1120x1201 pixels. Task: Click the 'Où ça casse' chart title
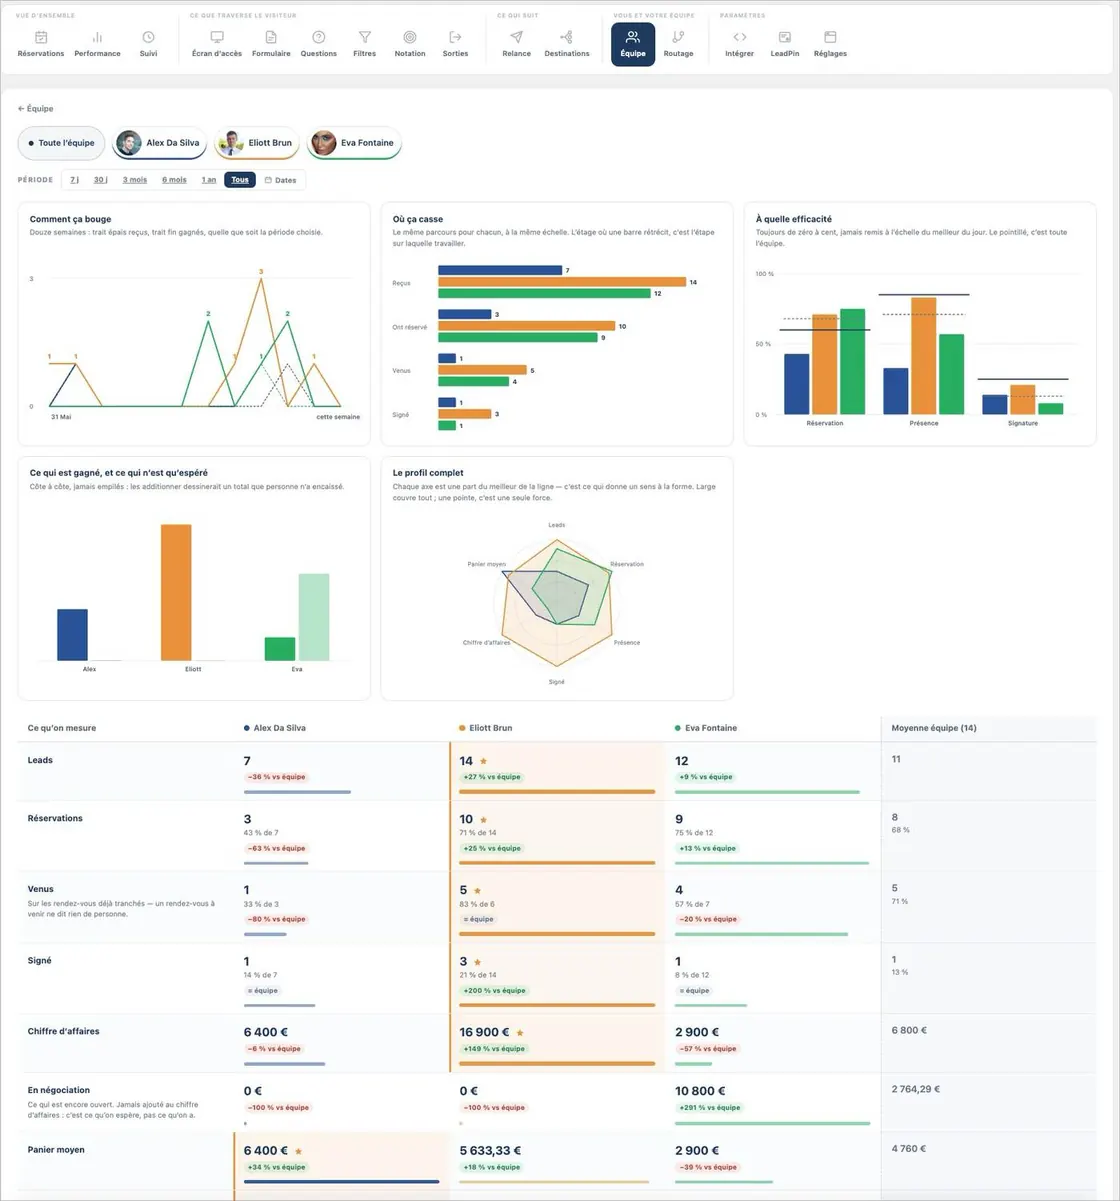tap(418, 219)
